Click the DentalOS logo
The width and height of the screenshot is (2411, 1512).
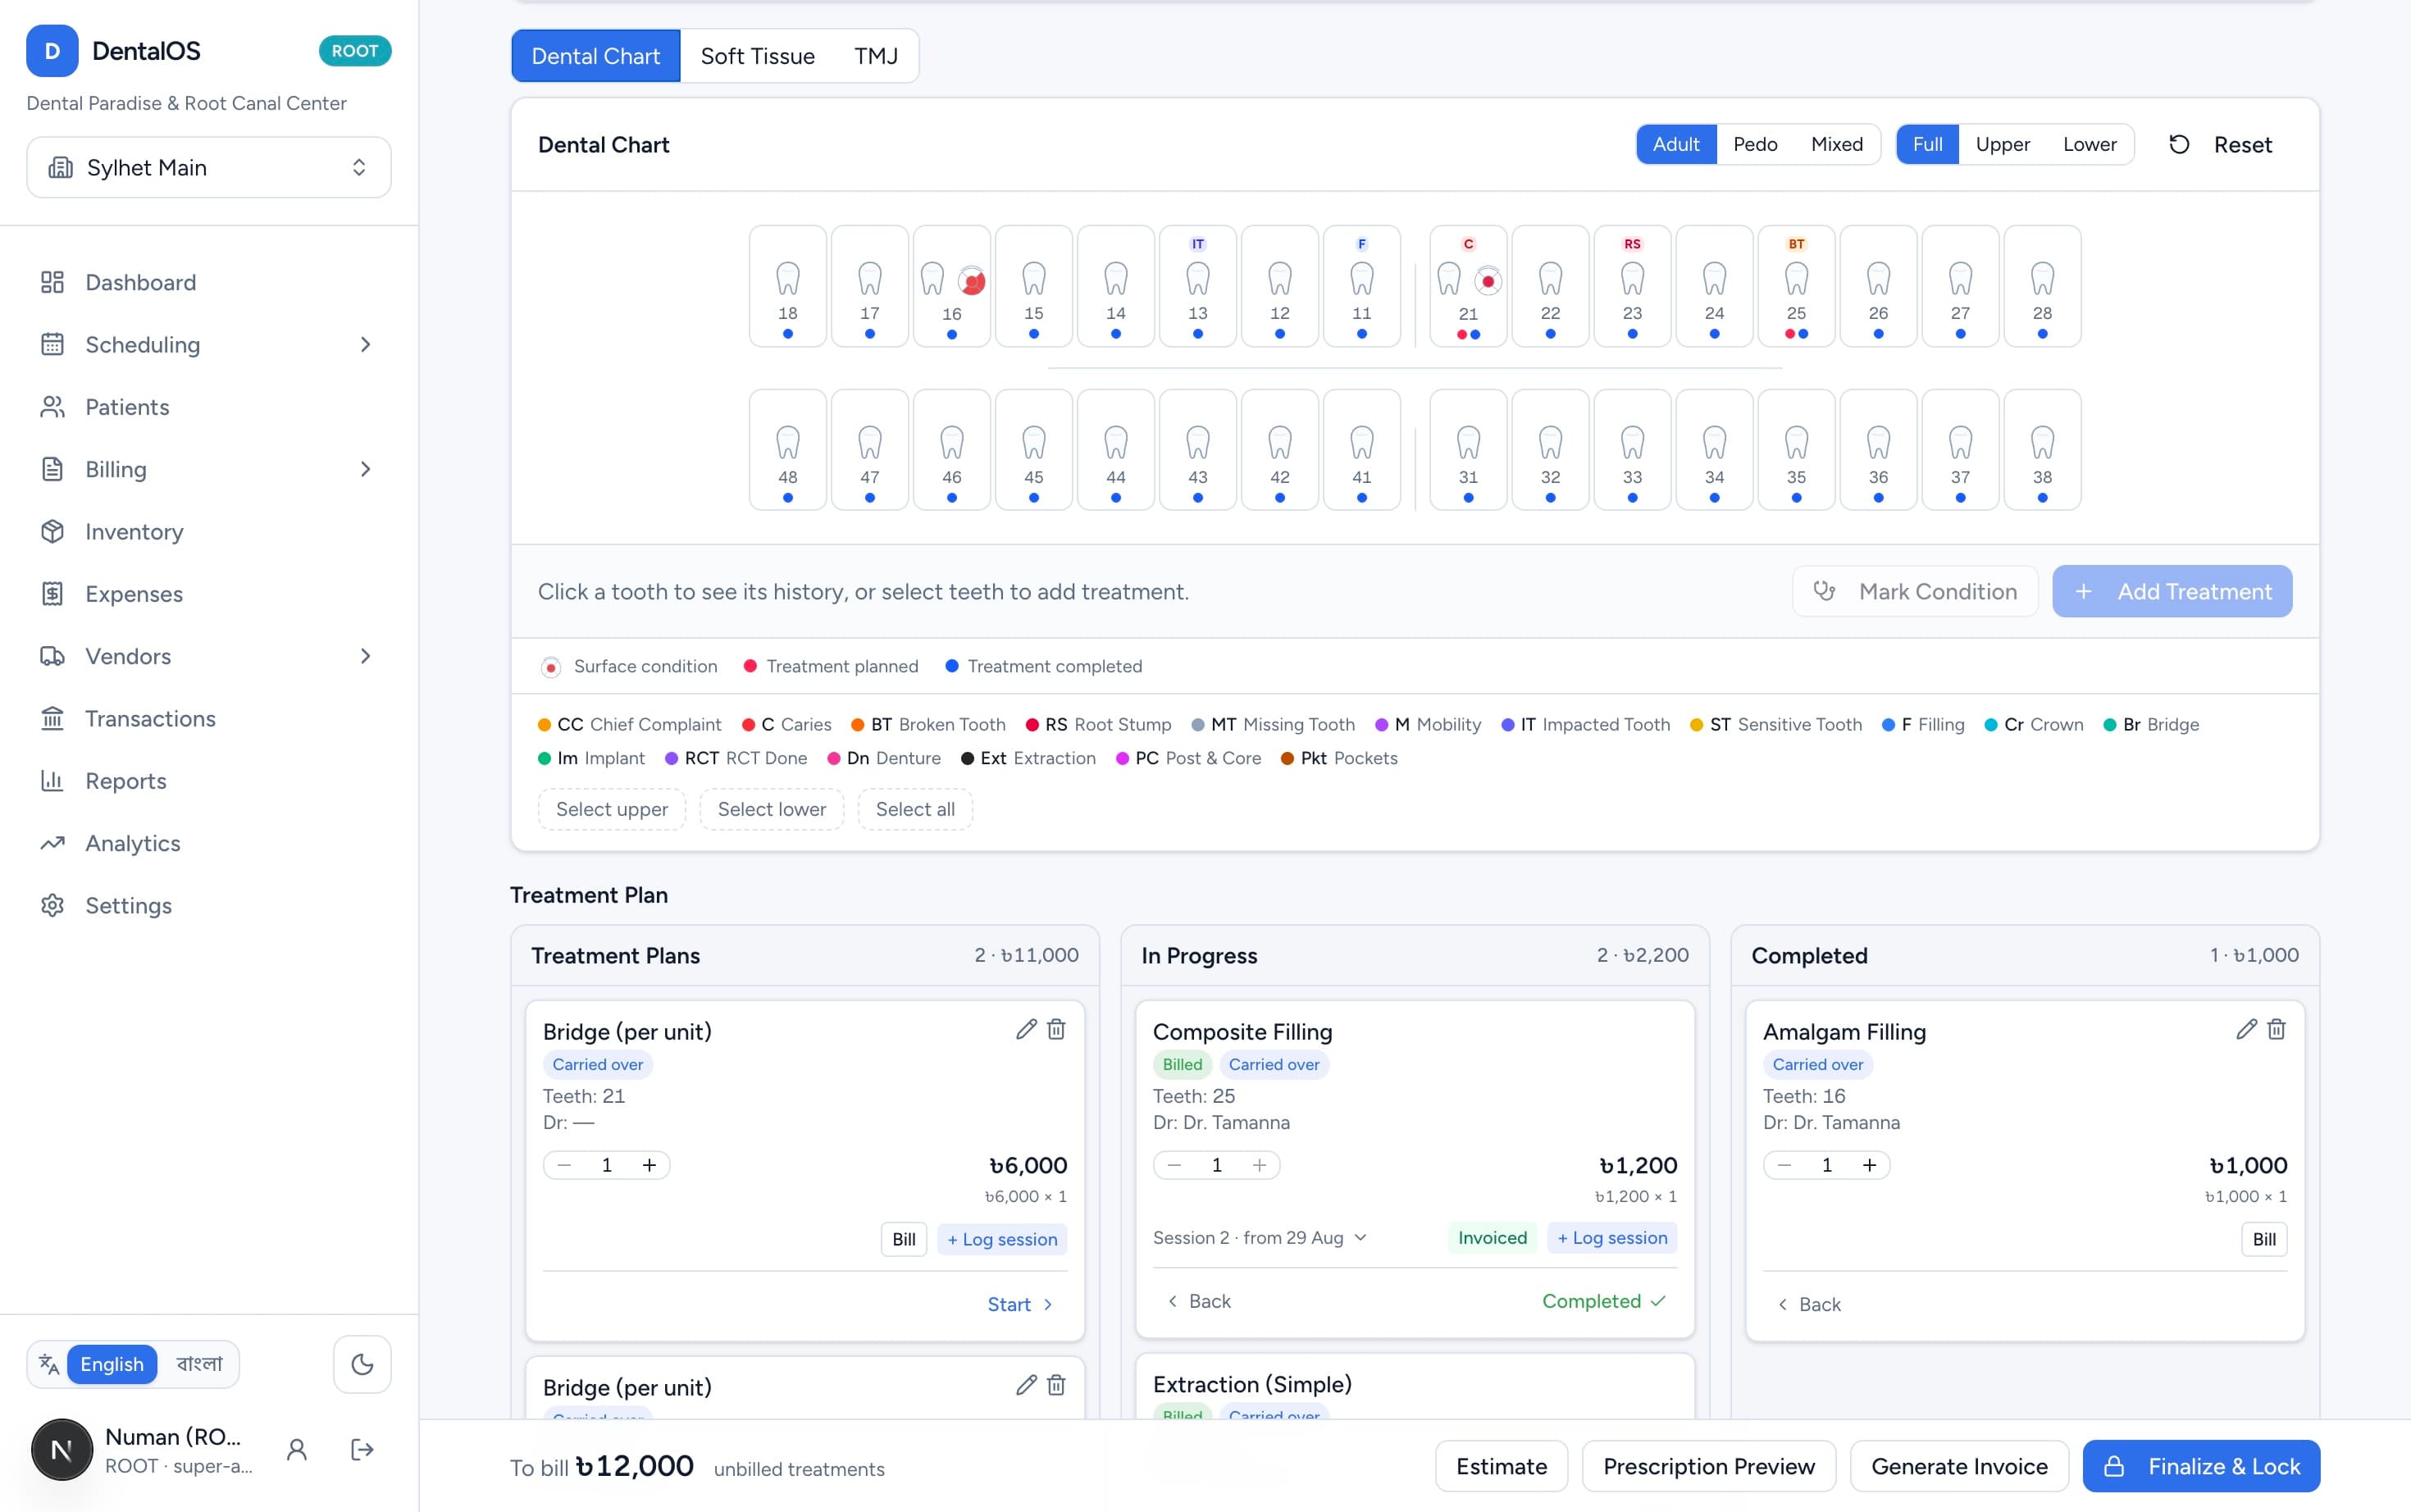[52, 51]
